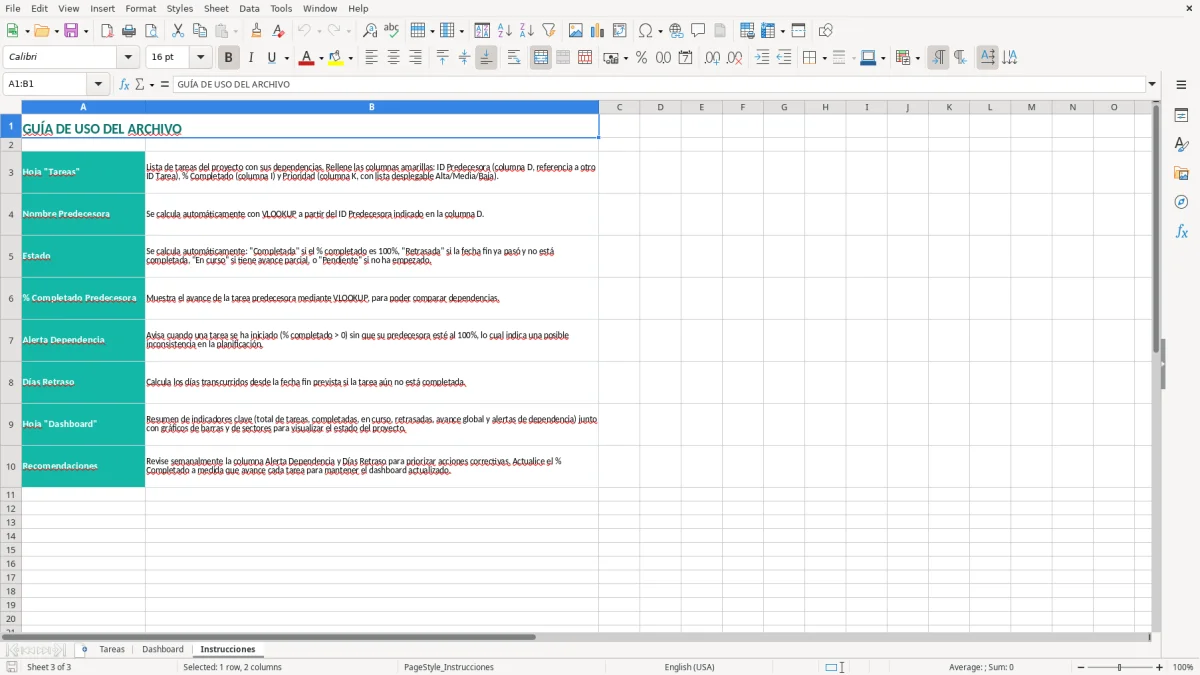Expand the Name Box dropdown
Screen dimensions: 1200x675
point(99,85)
